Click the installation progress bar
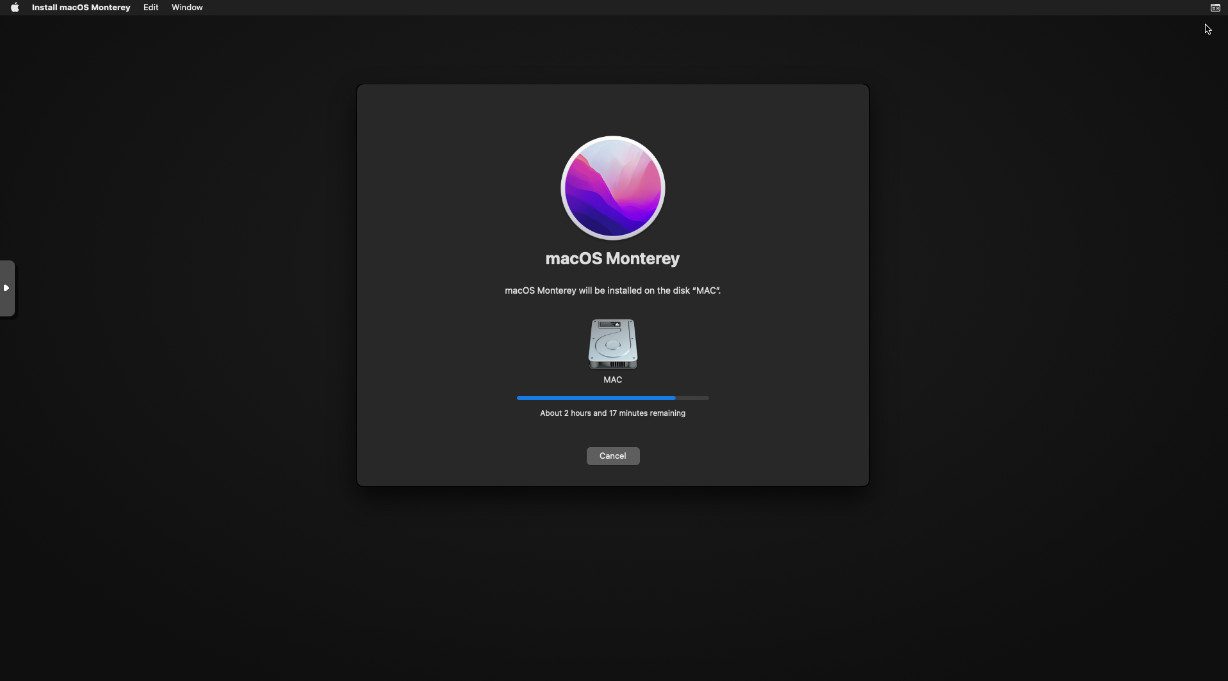1228x681 pixels. point(613,398)
